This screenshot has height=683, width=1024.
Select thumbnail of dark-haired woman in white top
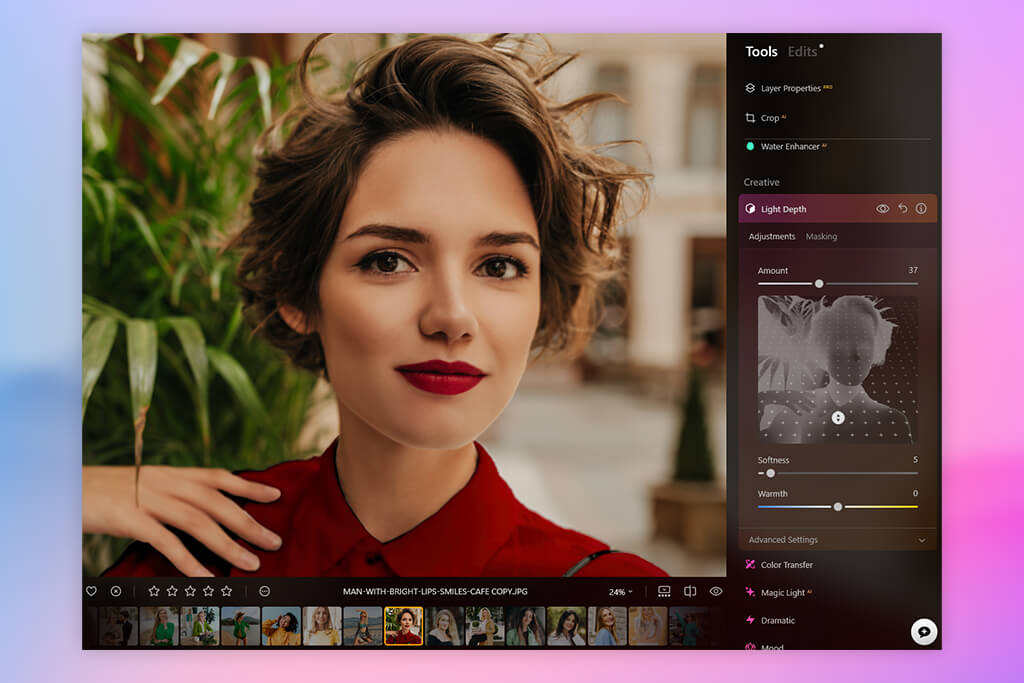coord(566,626)
